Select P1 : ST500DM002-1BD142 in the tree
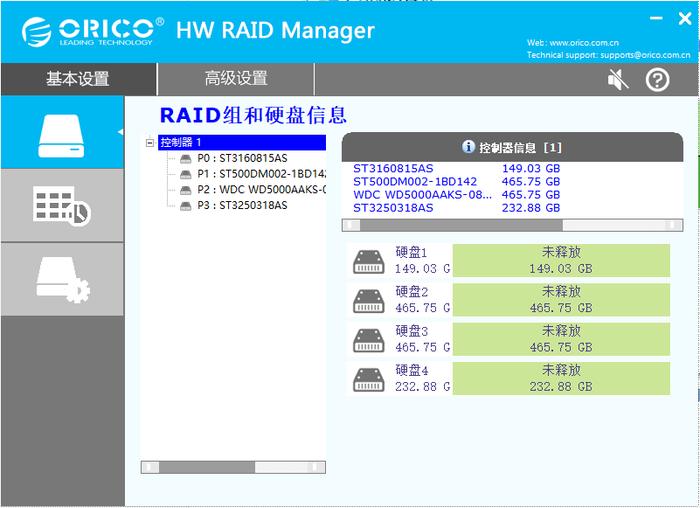The width and height of the screenshot is (700, 508). point(262,174)
